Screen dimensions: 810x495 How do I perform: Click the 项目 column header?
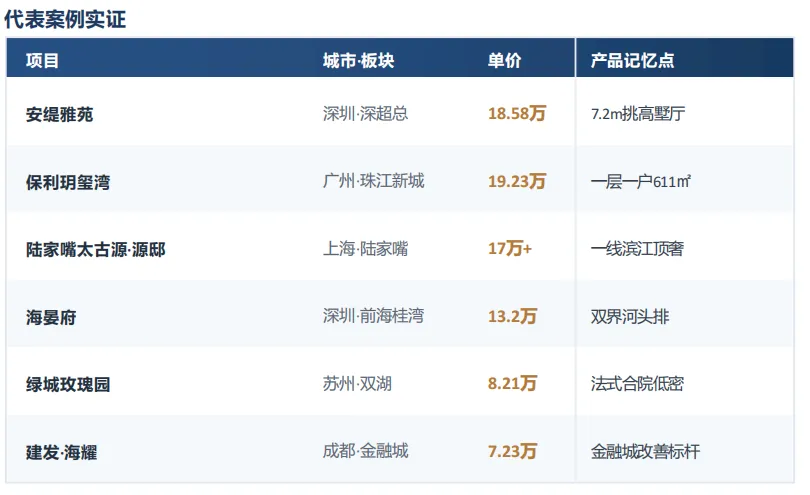(42, 60)
